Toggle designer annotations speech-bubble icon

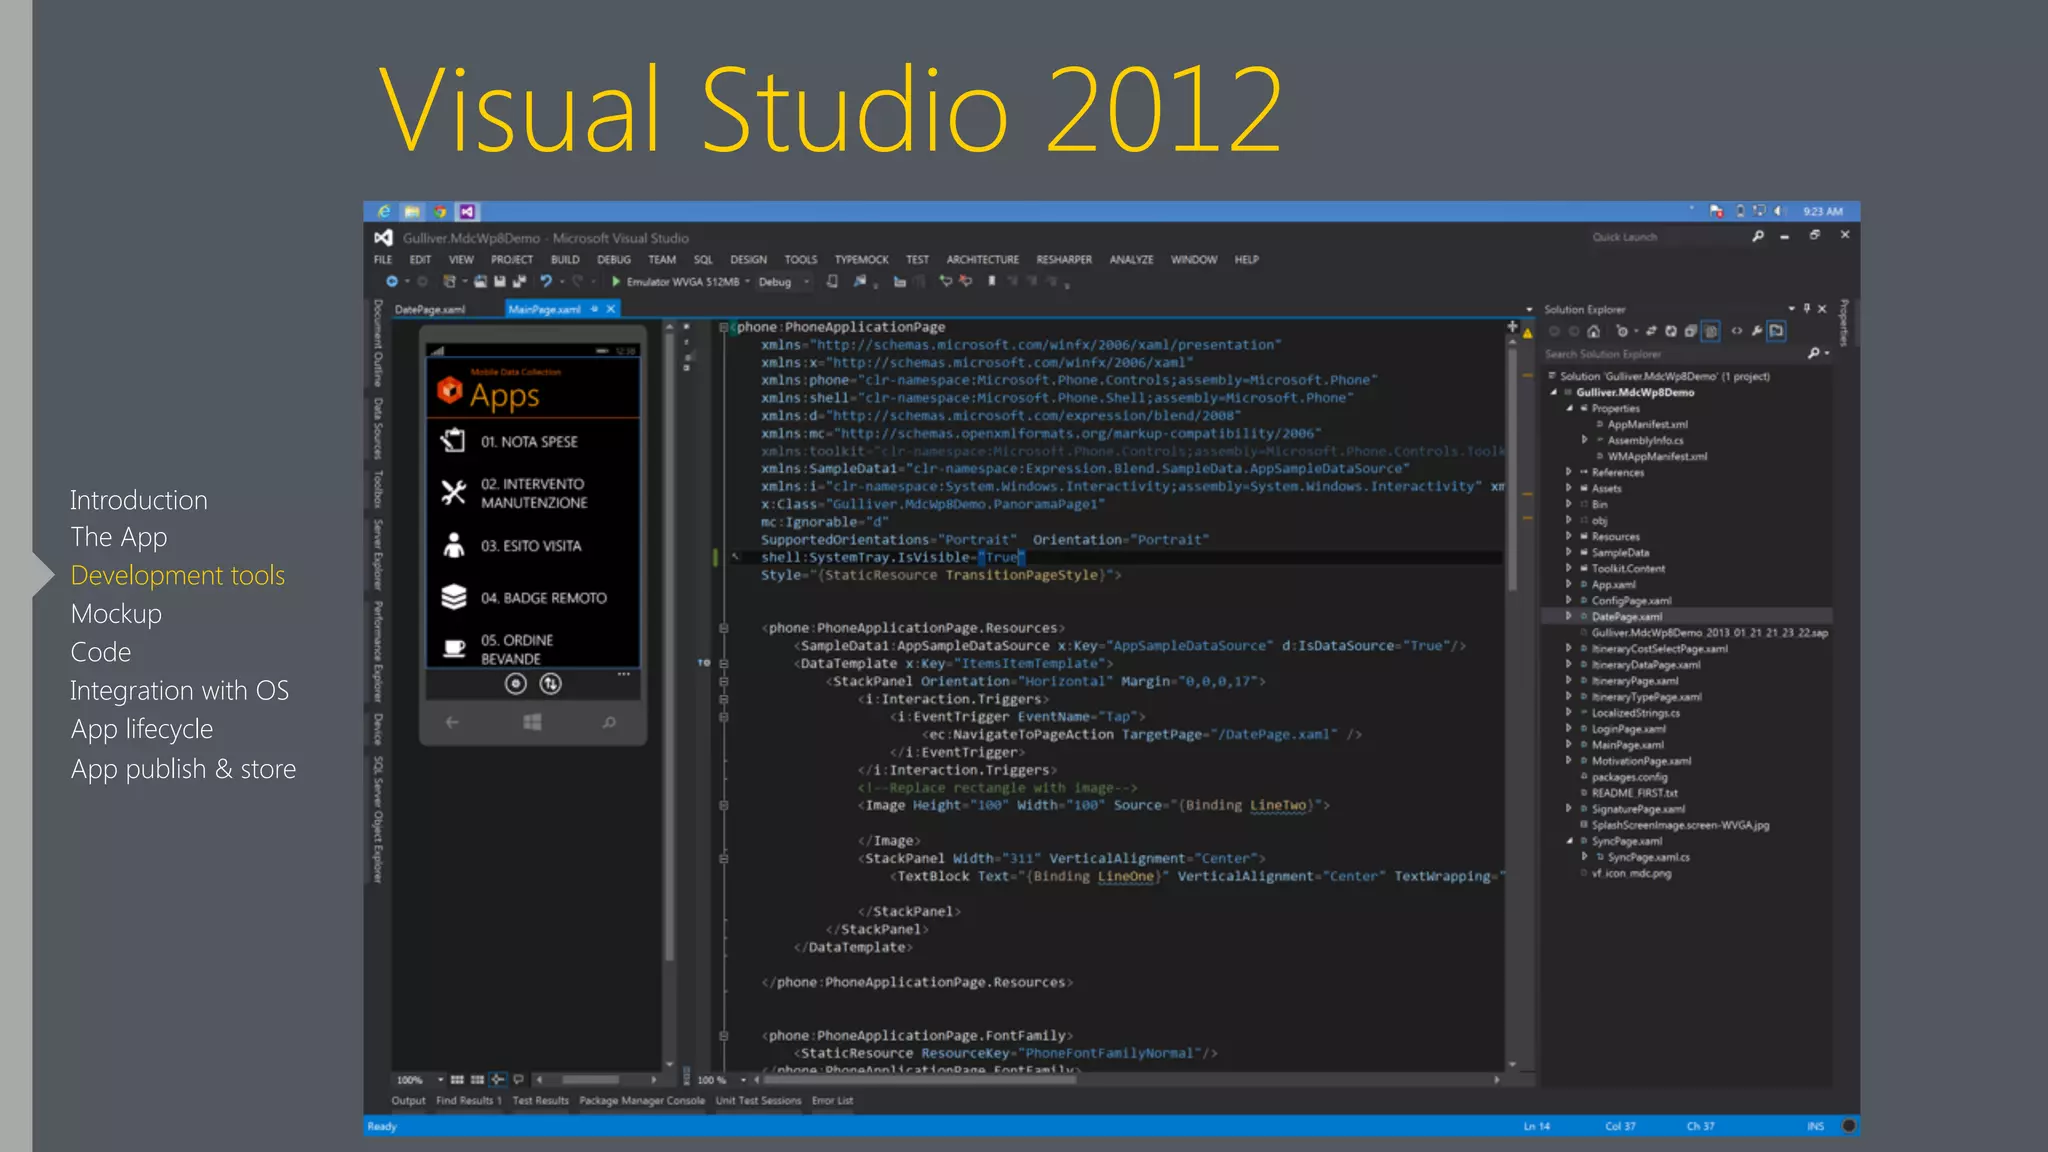518,1080
